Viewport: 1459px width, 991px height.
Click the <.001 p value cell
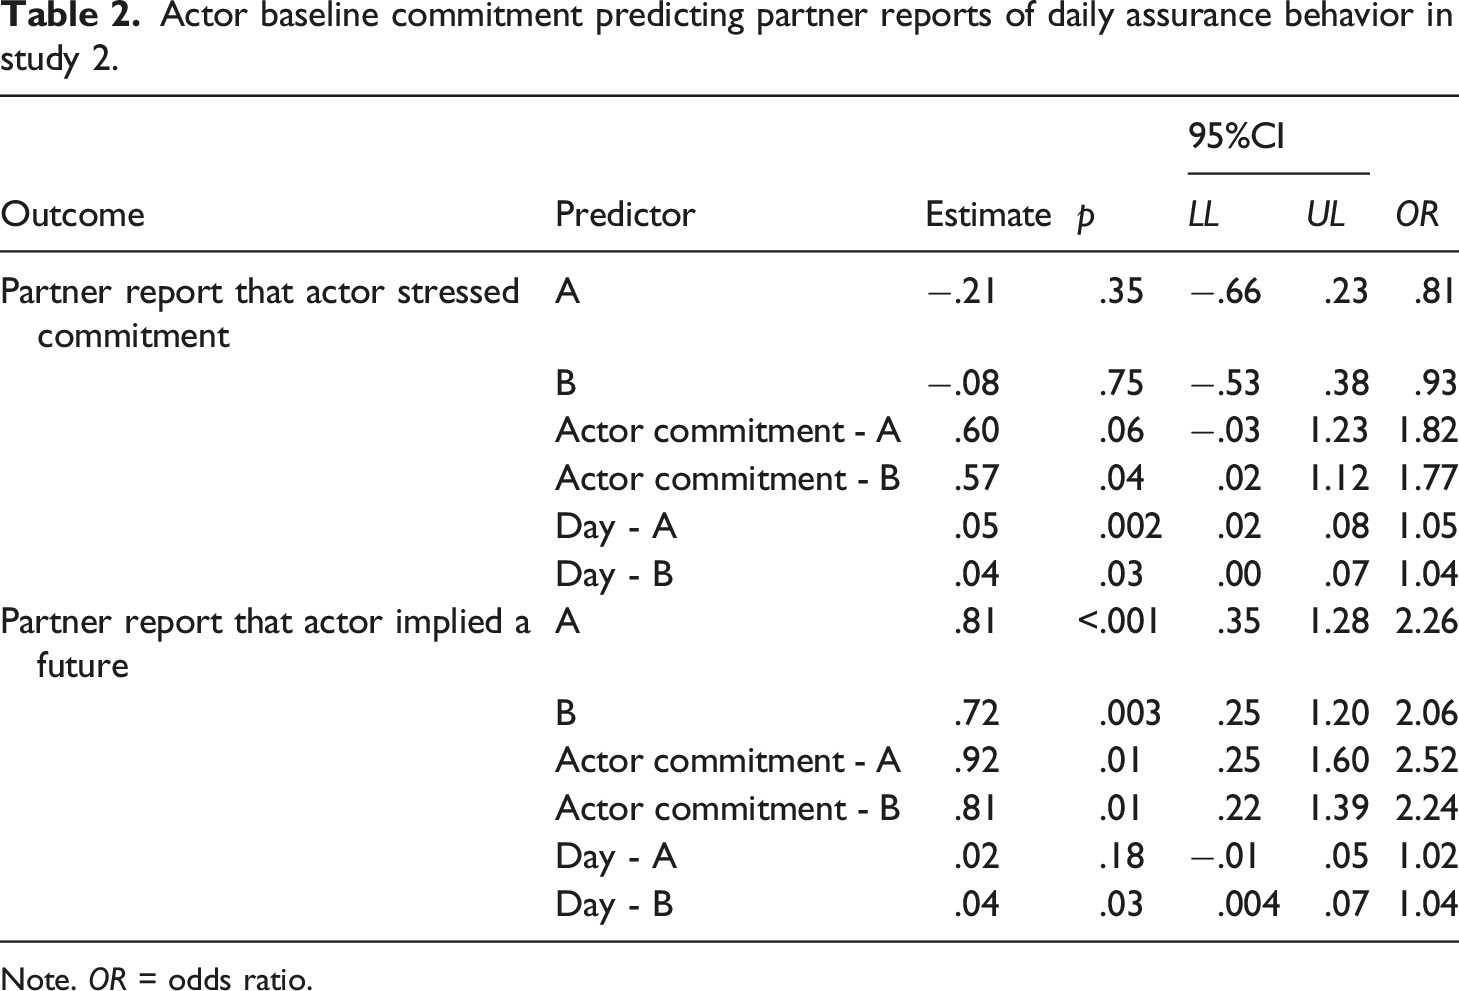coord(1119,622)
